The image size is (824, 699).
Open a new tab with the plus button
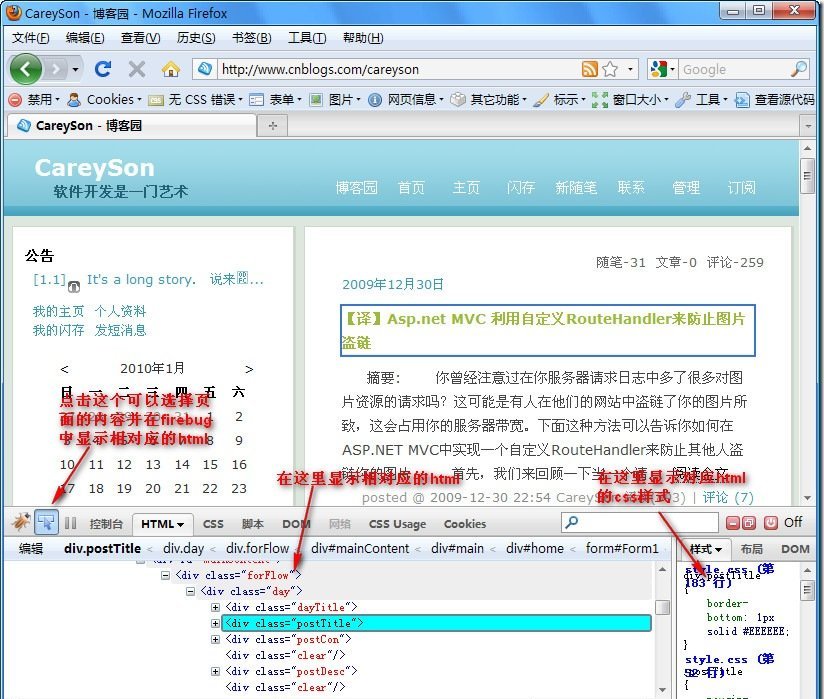[273, 126]
